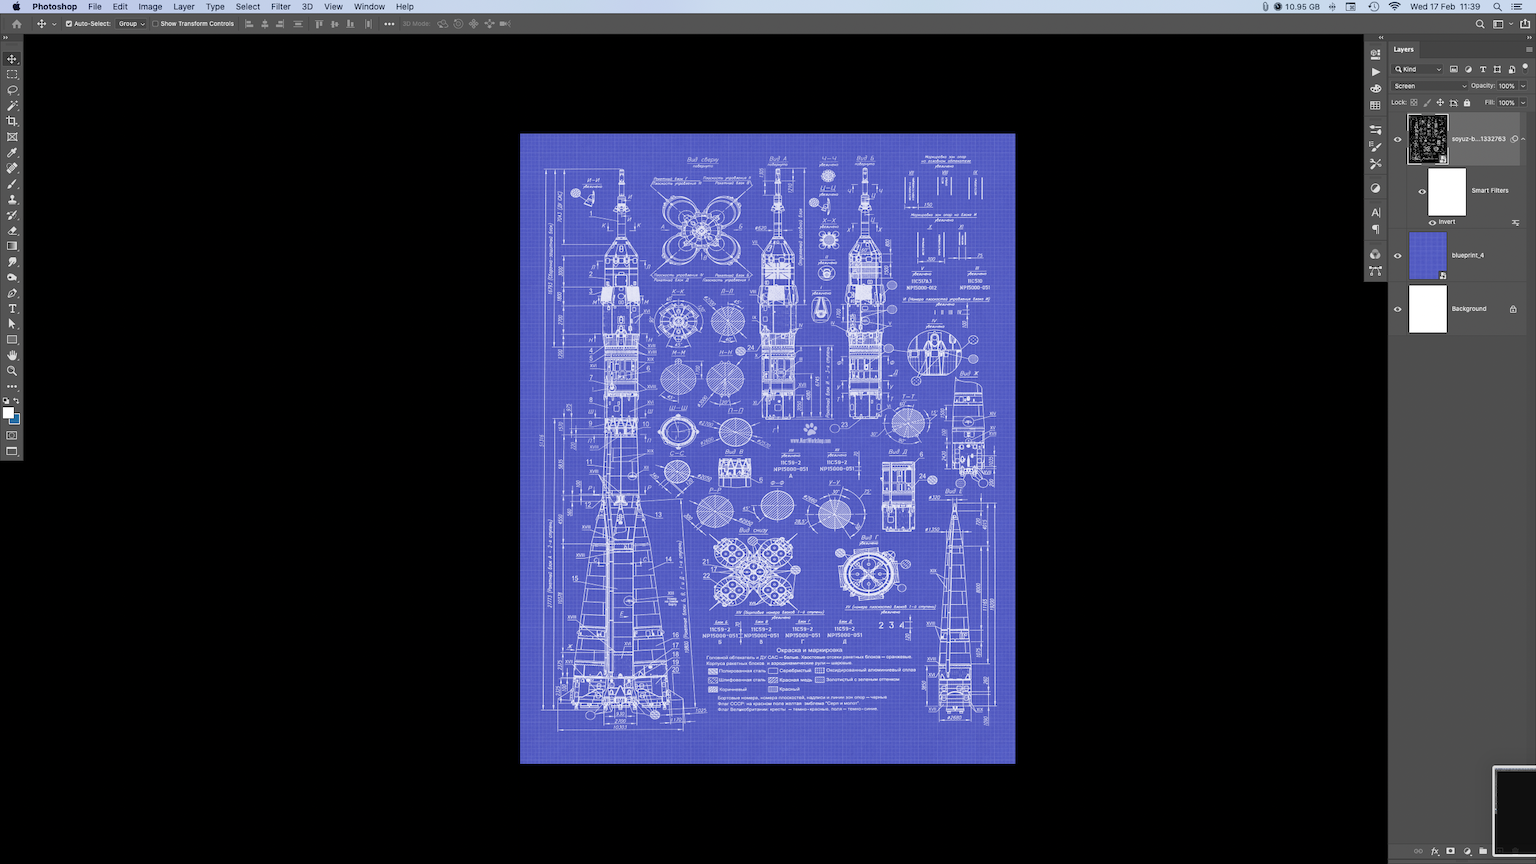Viewport: 1536px width, 864px height.
Task: Open the Opacity slider dropdown arrow
Action: click(1523, 86)
